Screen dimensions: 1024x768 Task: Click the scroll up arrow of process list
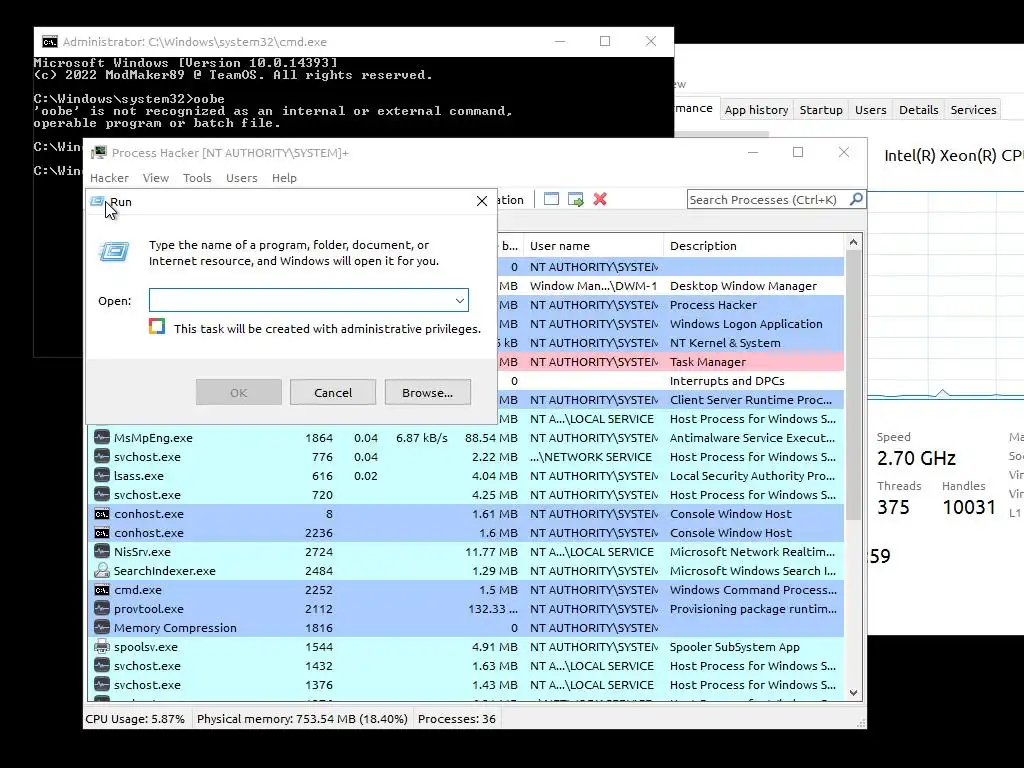tap(854, 242)
